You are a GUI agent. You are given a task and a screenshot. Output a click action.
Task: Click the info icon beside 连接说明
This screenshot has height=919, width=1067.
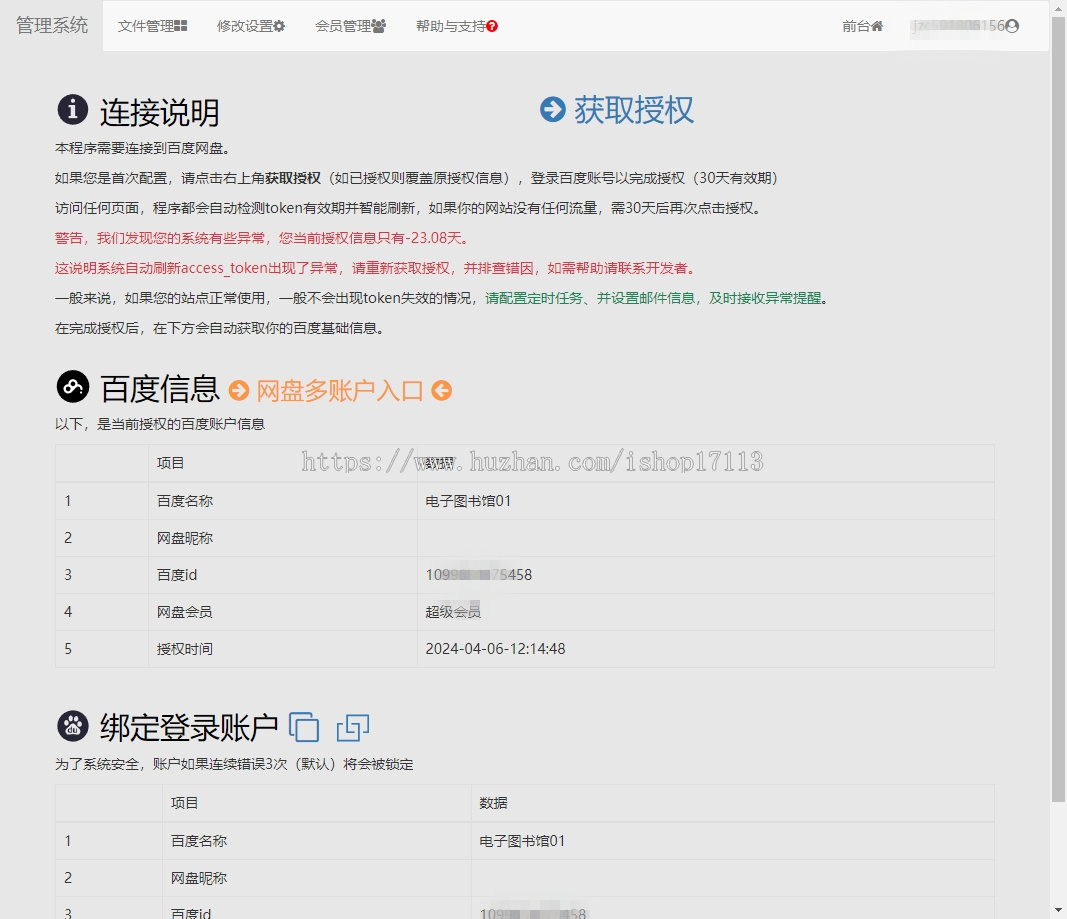72,110
